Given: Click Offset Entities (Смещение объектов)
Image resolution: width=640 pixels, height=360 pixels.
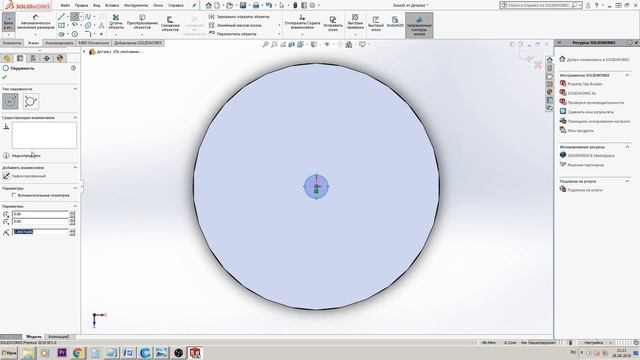Looking at the screenshot, I should pos(170,24).
